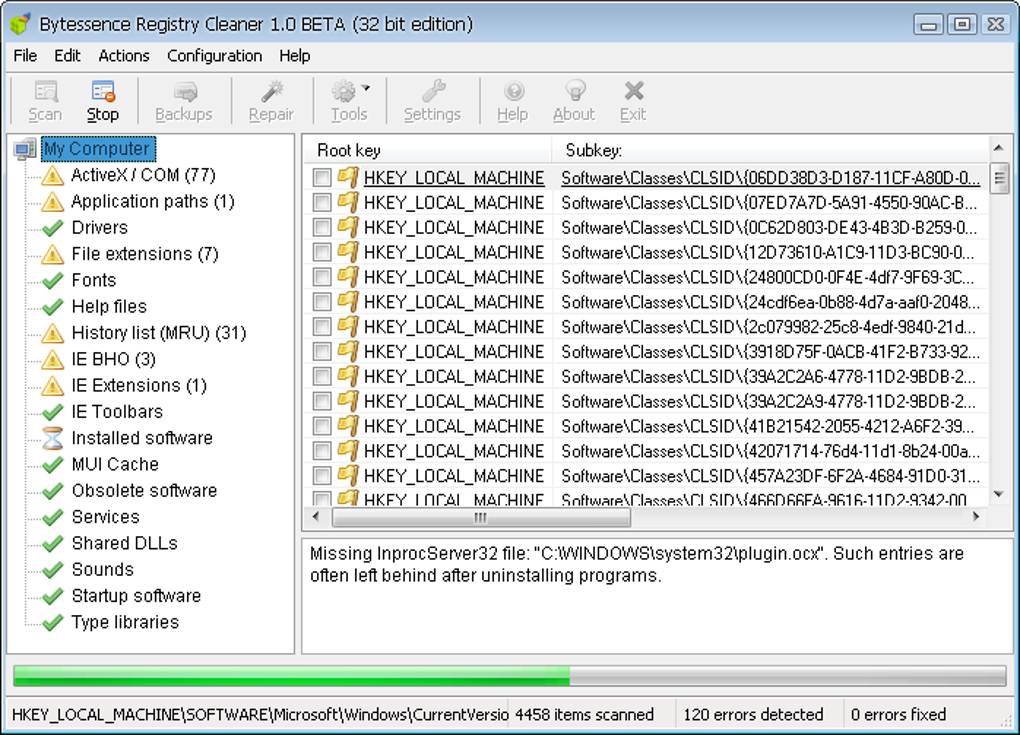Click green checkmark beside Fonts
The image size is (1020, 735).
[x=53, y=281]
